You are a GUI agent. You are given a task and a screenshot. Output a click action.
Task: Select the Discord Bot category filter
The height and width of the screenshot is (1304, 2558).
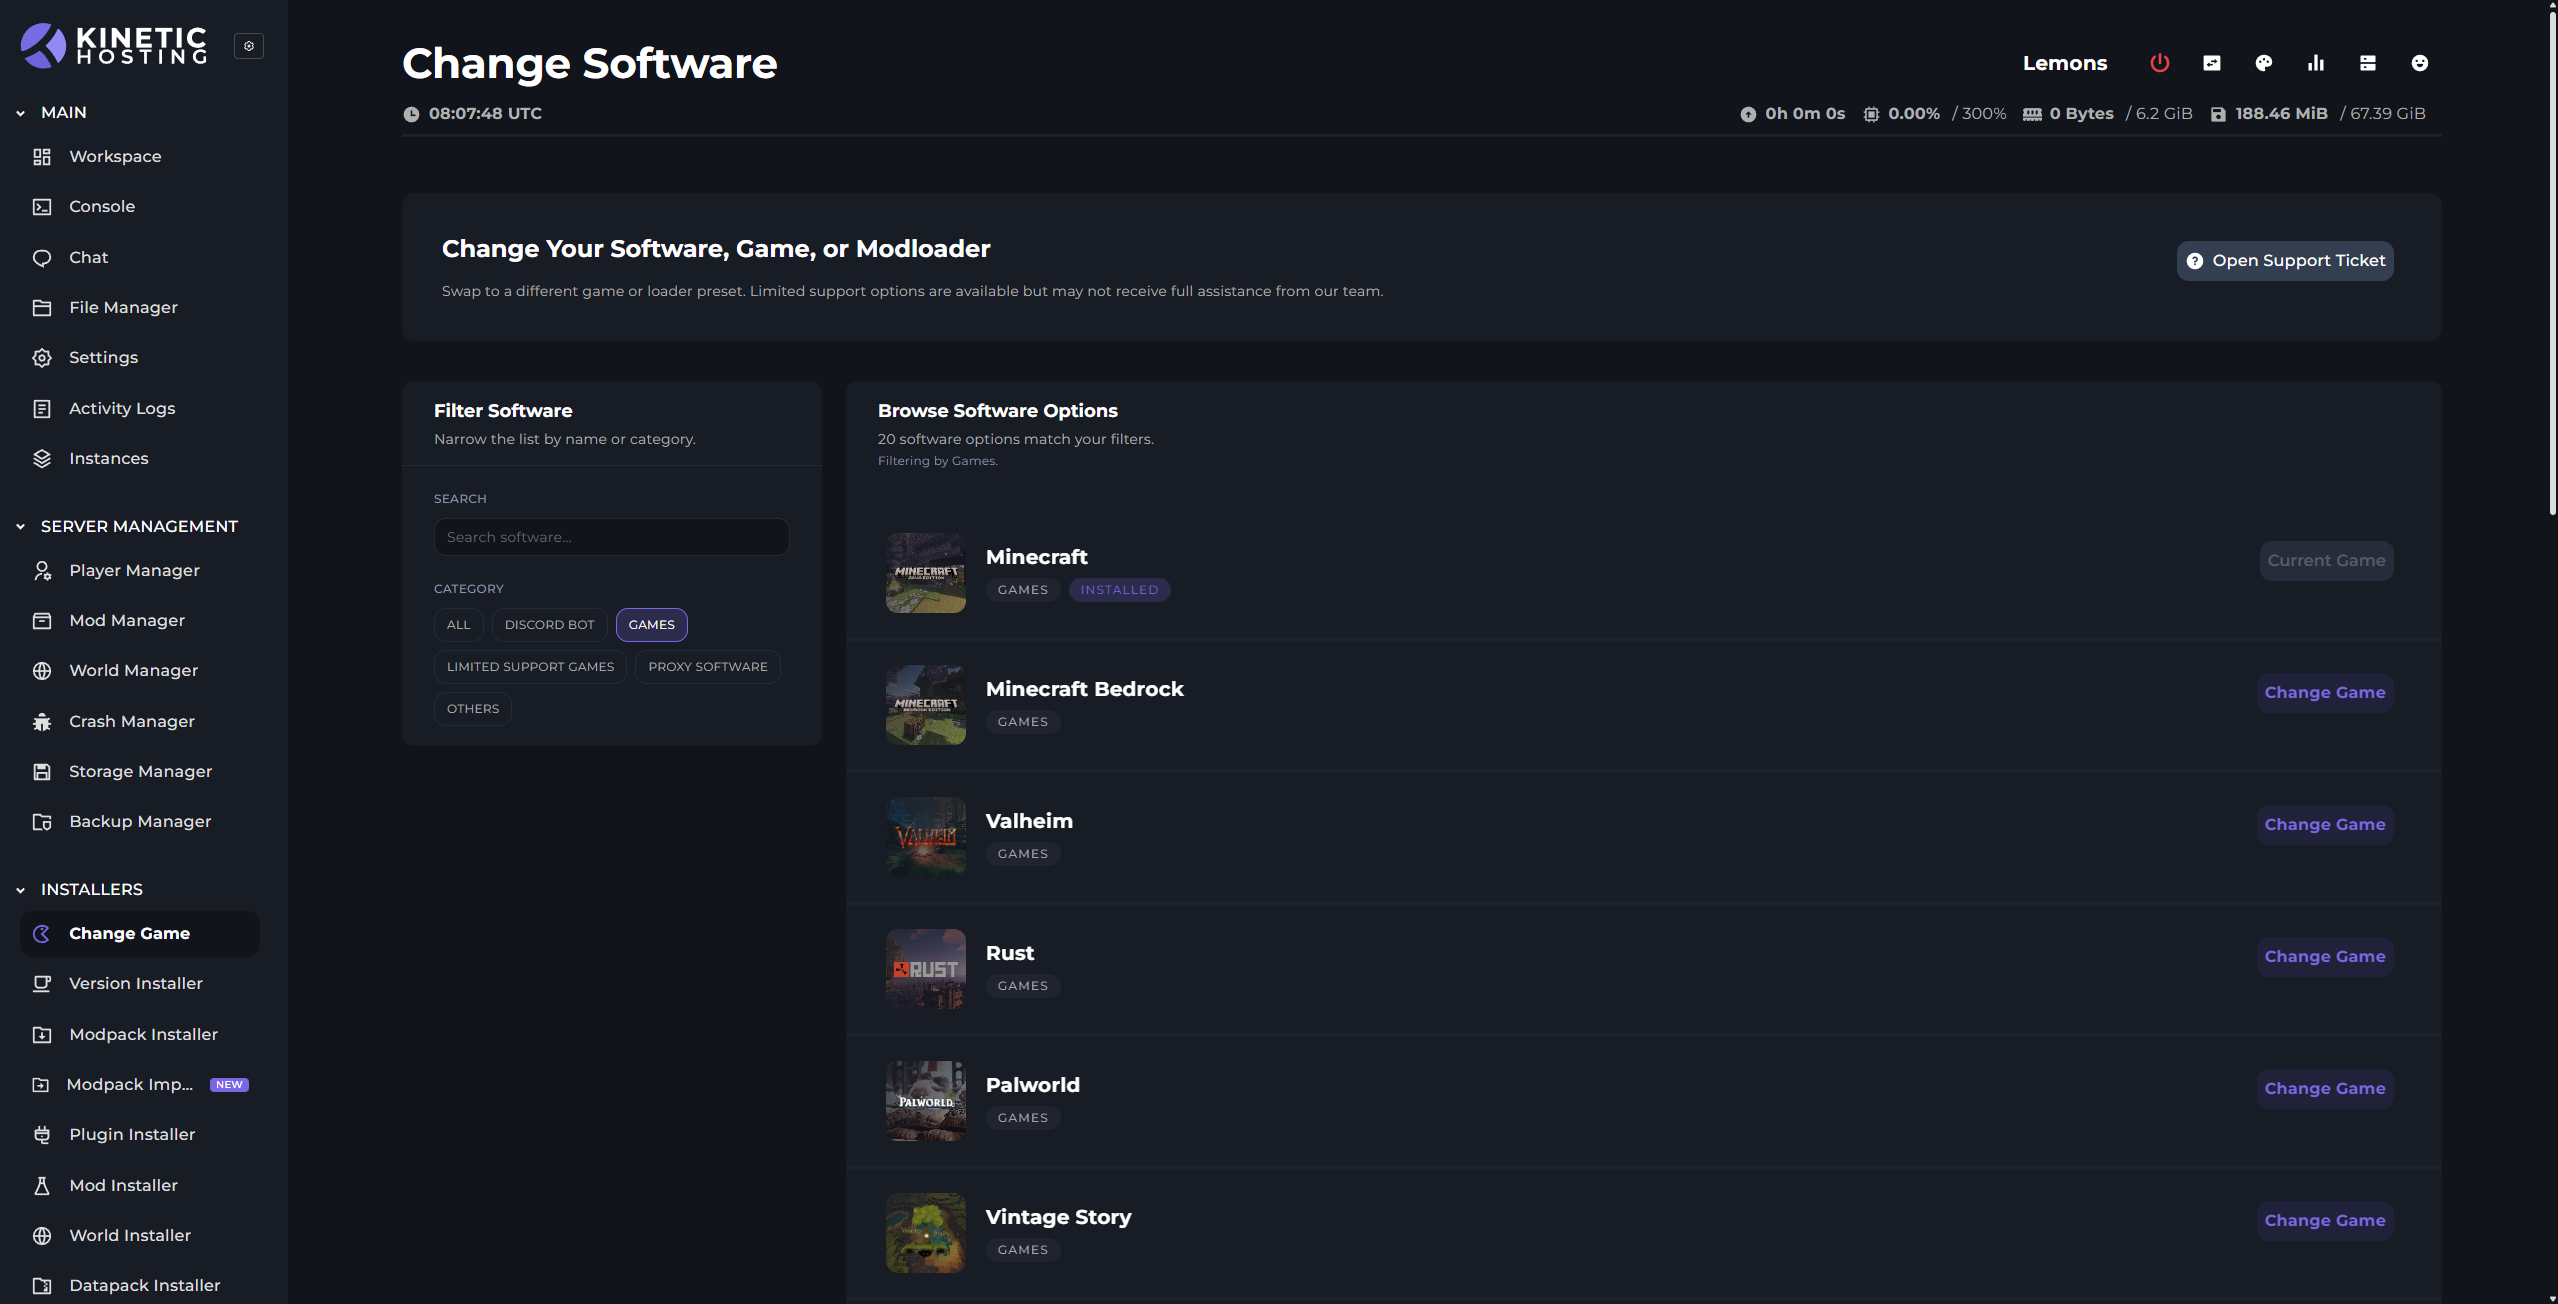tap(549, 625)
